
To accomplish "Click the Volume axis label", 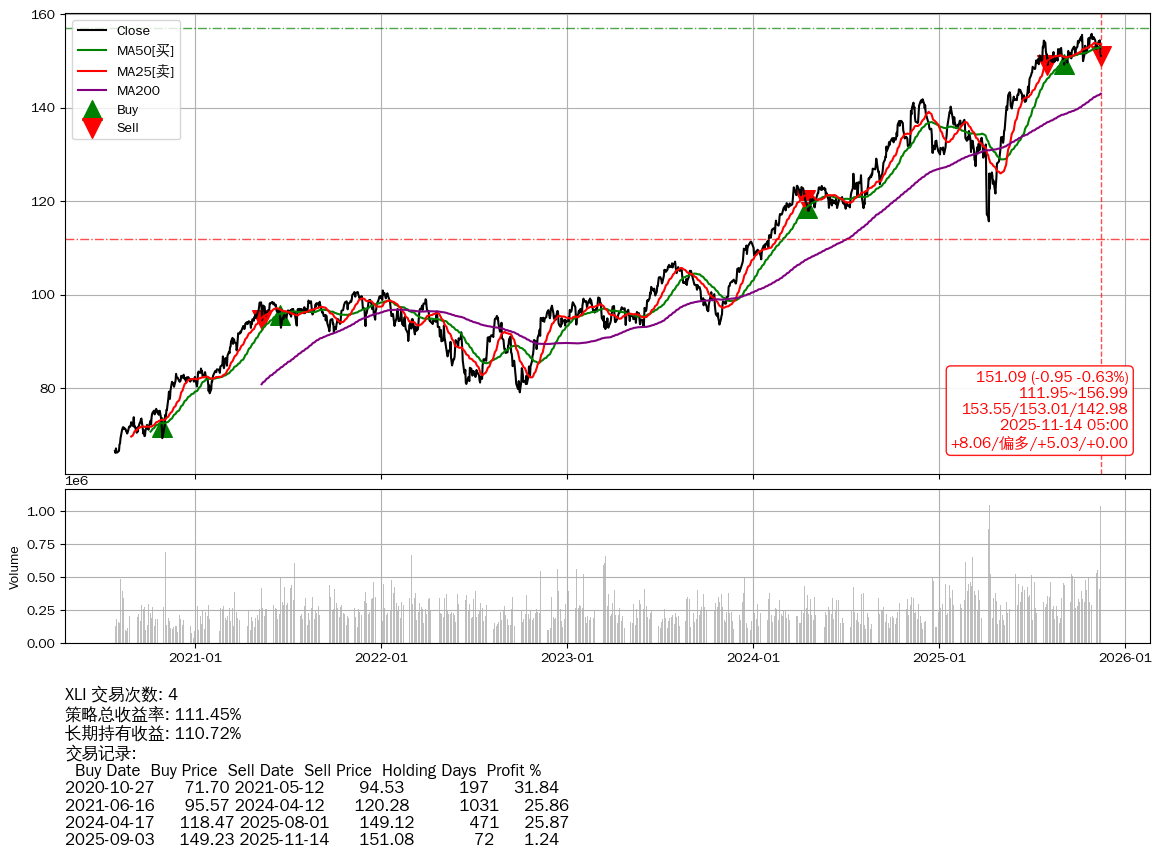I will click(x=14, y=567).
